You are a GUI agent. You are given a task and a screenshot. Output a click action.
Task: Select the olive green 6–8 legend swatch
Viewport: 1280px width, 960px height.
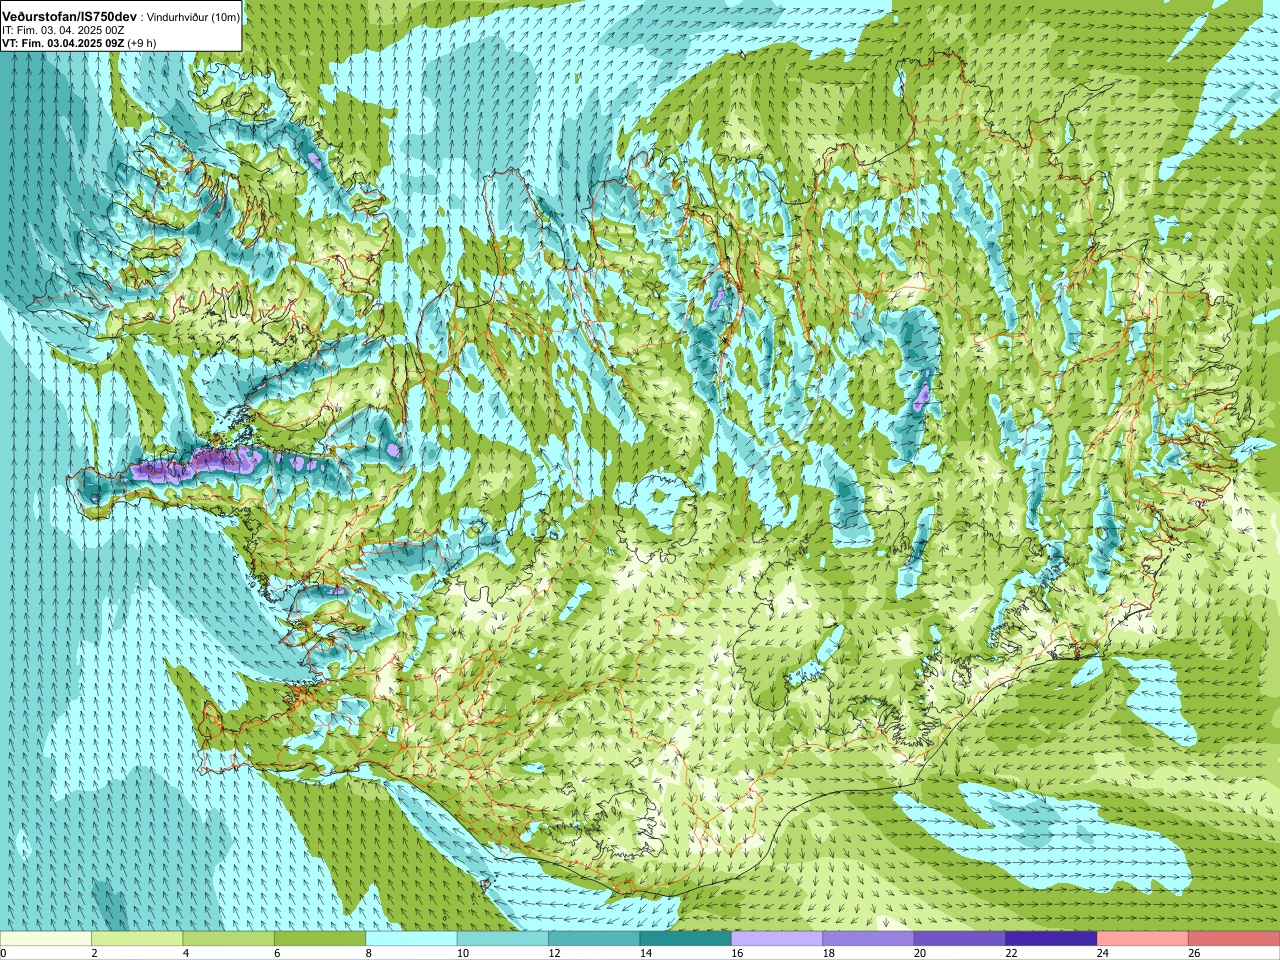point(320,939)
